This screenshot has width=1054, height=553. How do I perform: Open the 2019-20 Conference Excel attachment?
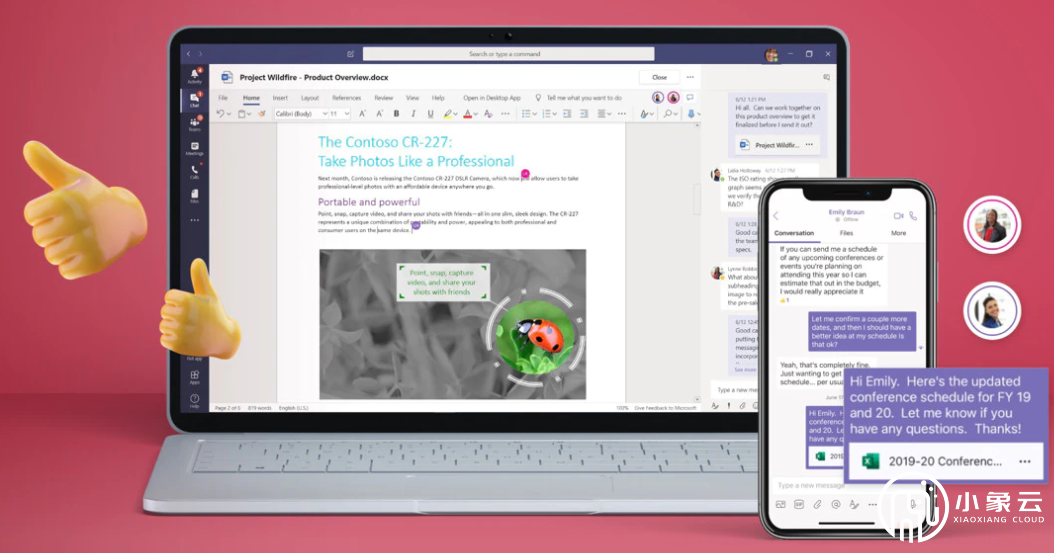[x=946, y=461]
